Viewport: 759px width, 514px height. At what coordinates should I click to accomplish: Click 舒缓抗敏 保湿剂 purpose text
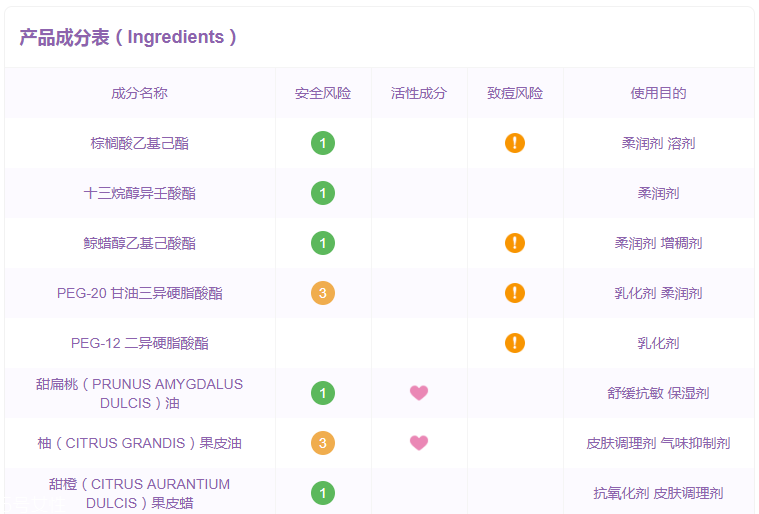(658, 393)
